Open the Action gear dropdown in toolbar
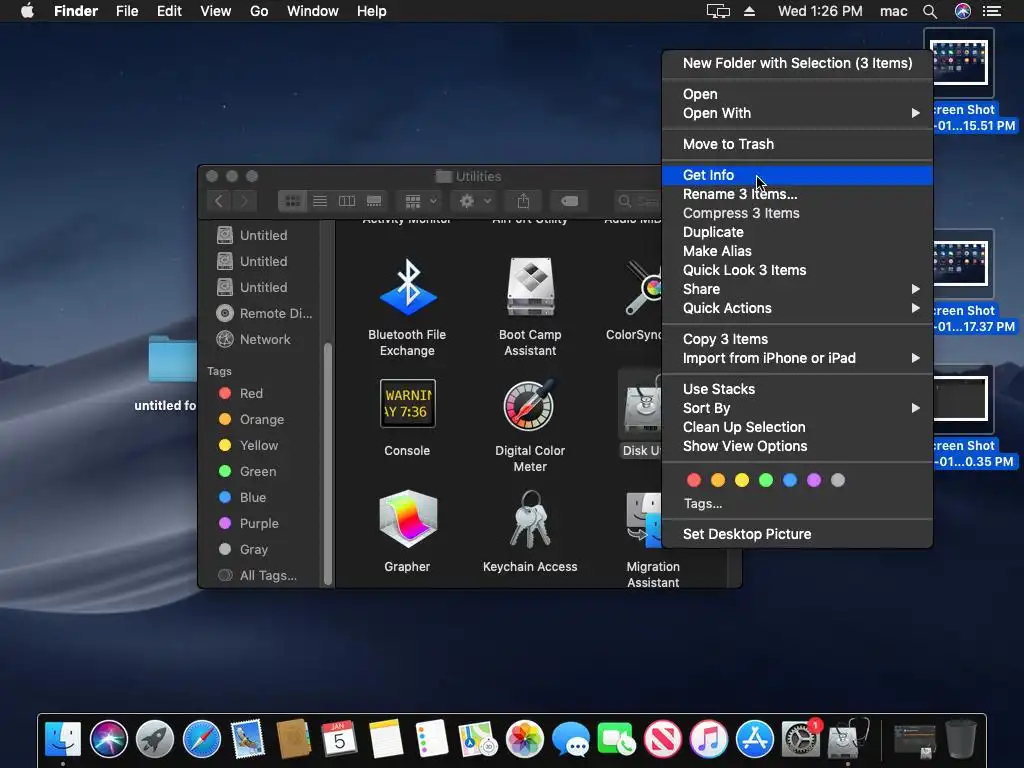Screen dimensions: 1024x768 (x=475, y=201)
